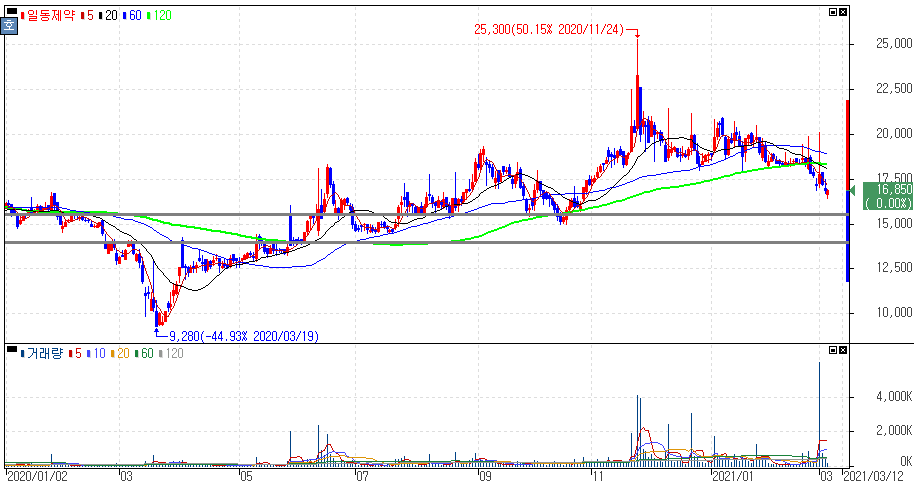Click the green current-price arrow marker
Image resolution: width=914 pixels, height=484 pixels.
click(852, 191)
